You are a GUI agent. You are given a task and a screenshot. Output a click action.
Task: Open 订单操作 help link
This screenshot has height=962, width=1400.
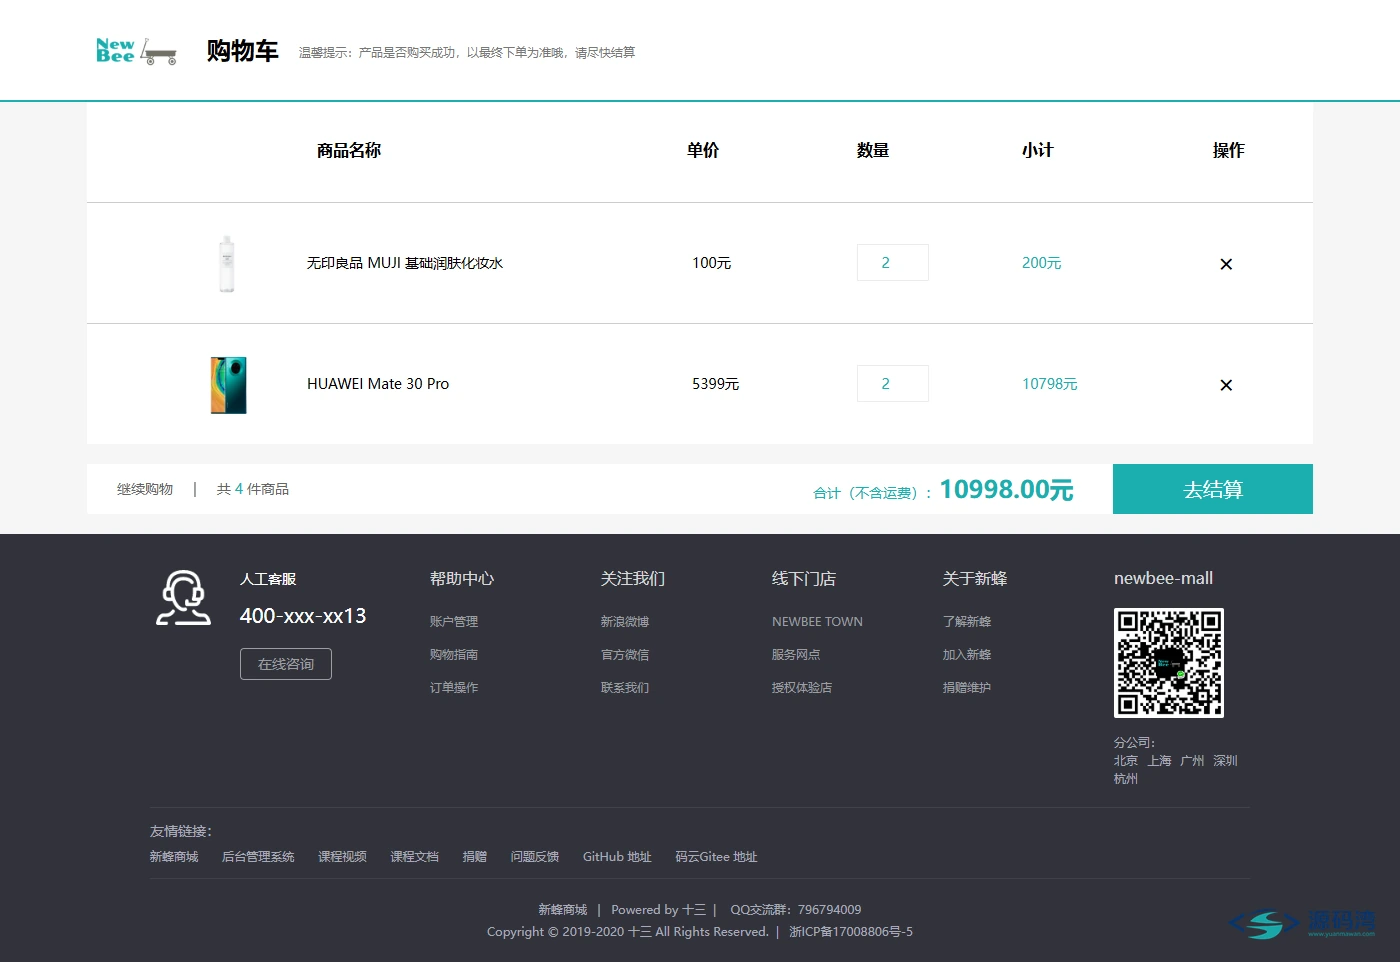point(454,688)
